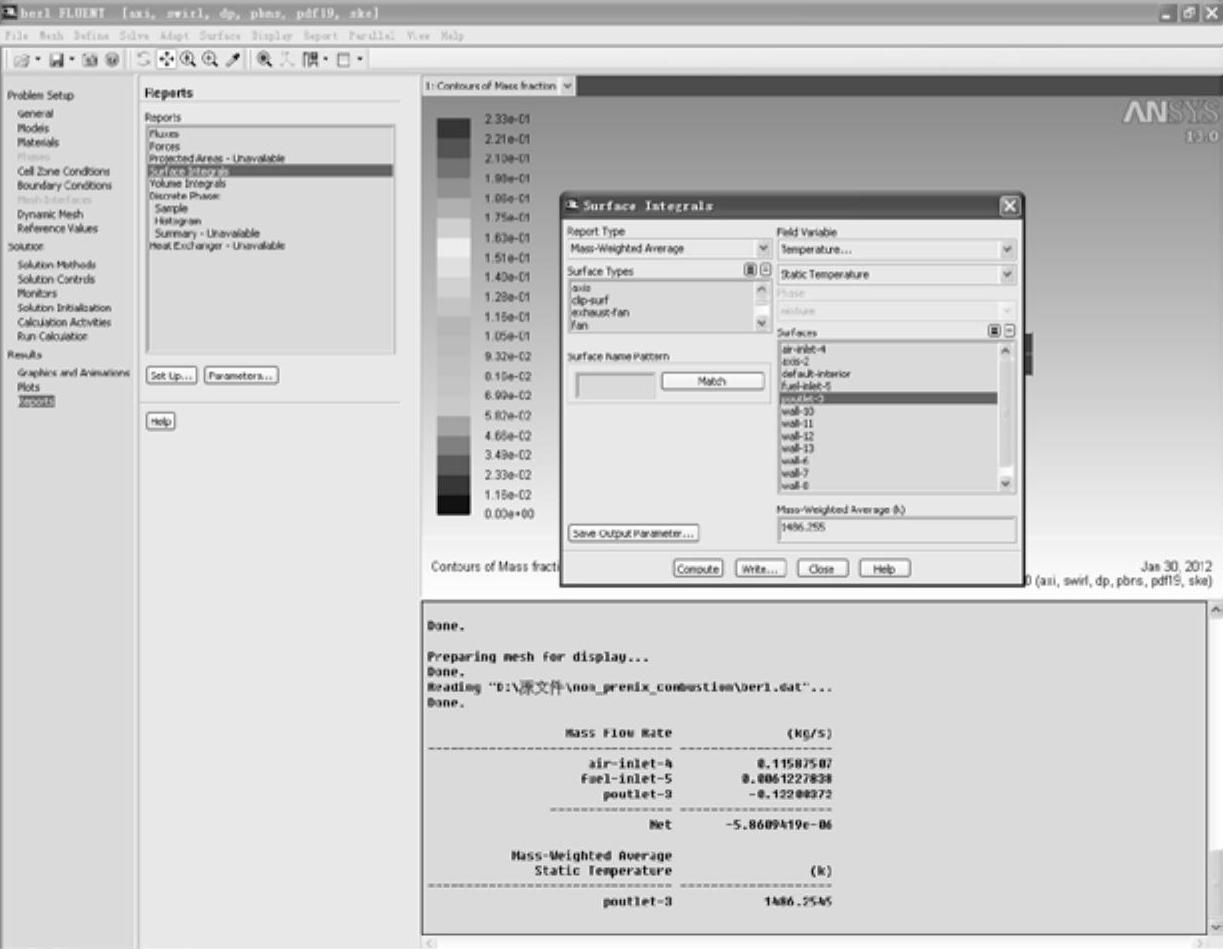Select Materials in navigation tree
The image size is (1223, 949).
tap(38, 142)
